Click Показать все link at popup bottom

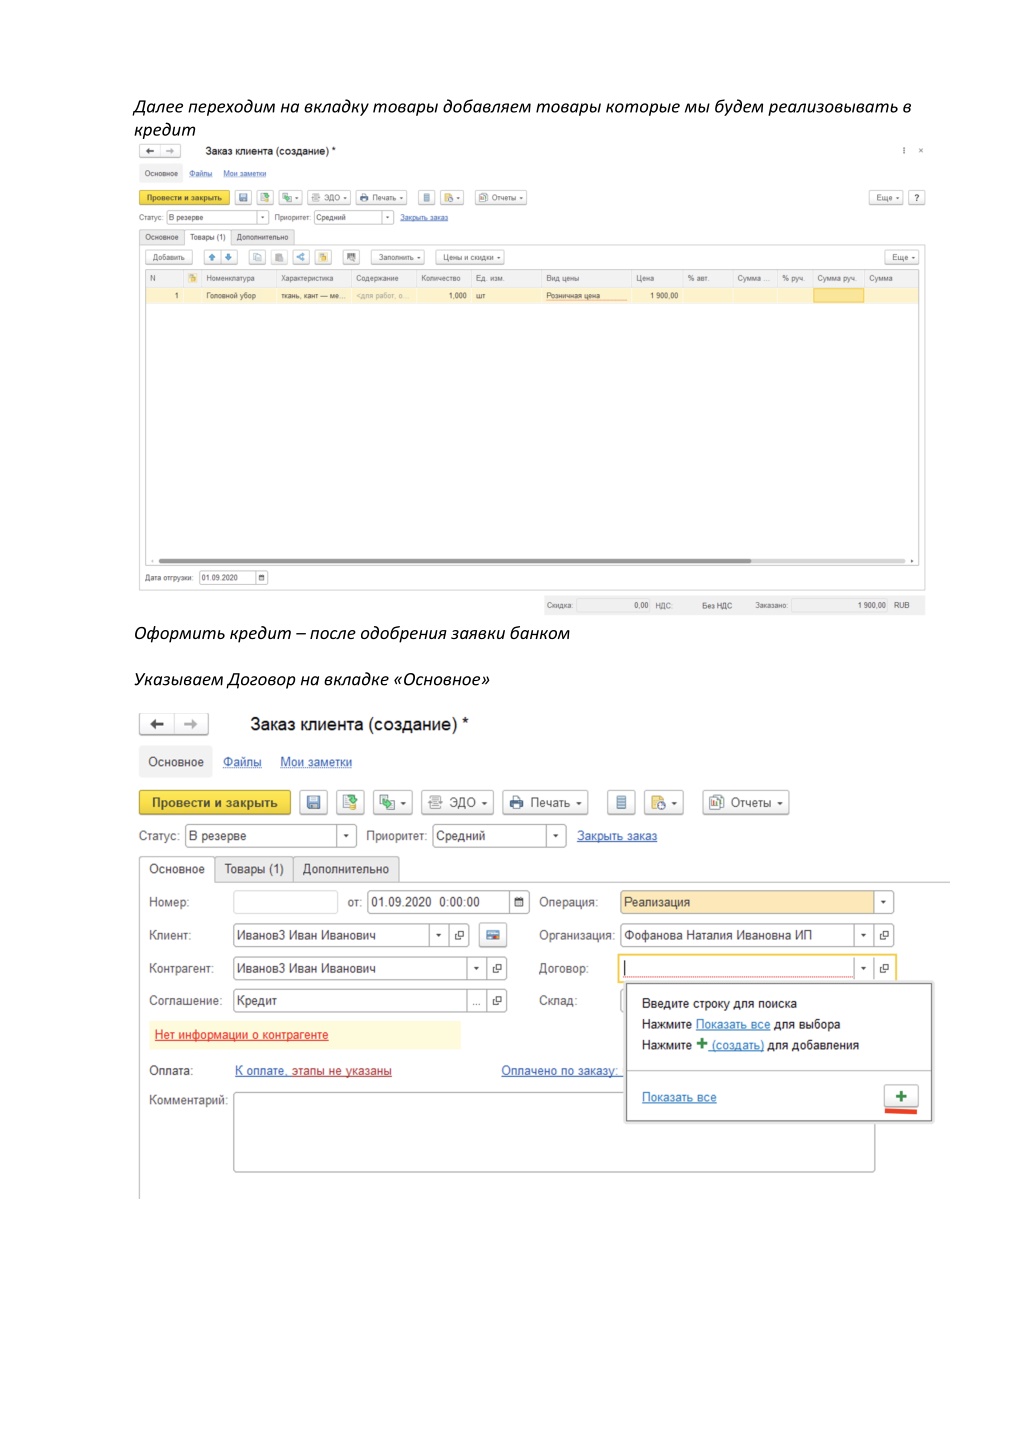tap(679, 1097)
